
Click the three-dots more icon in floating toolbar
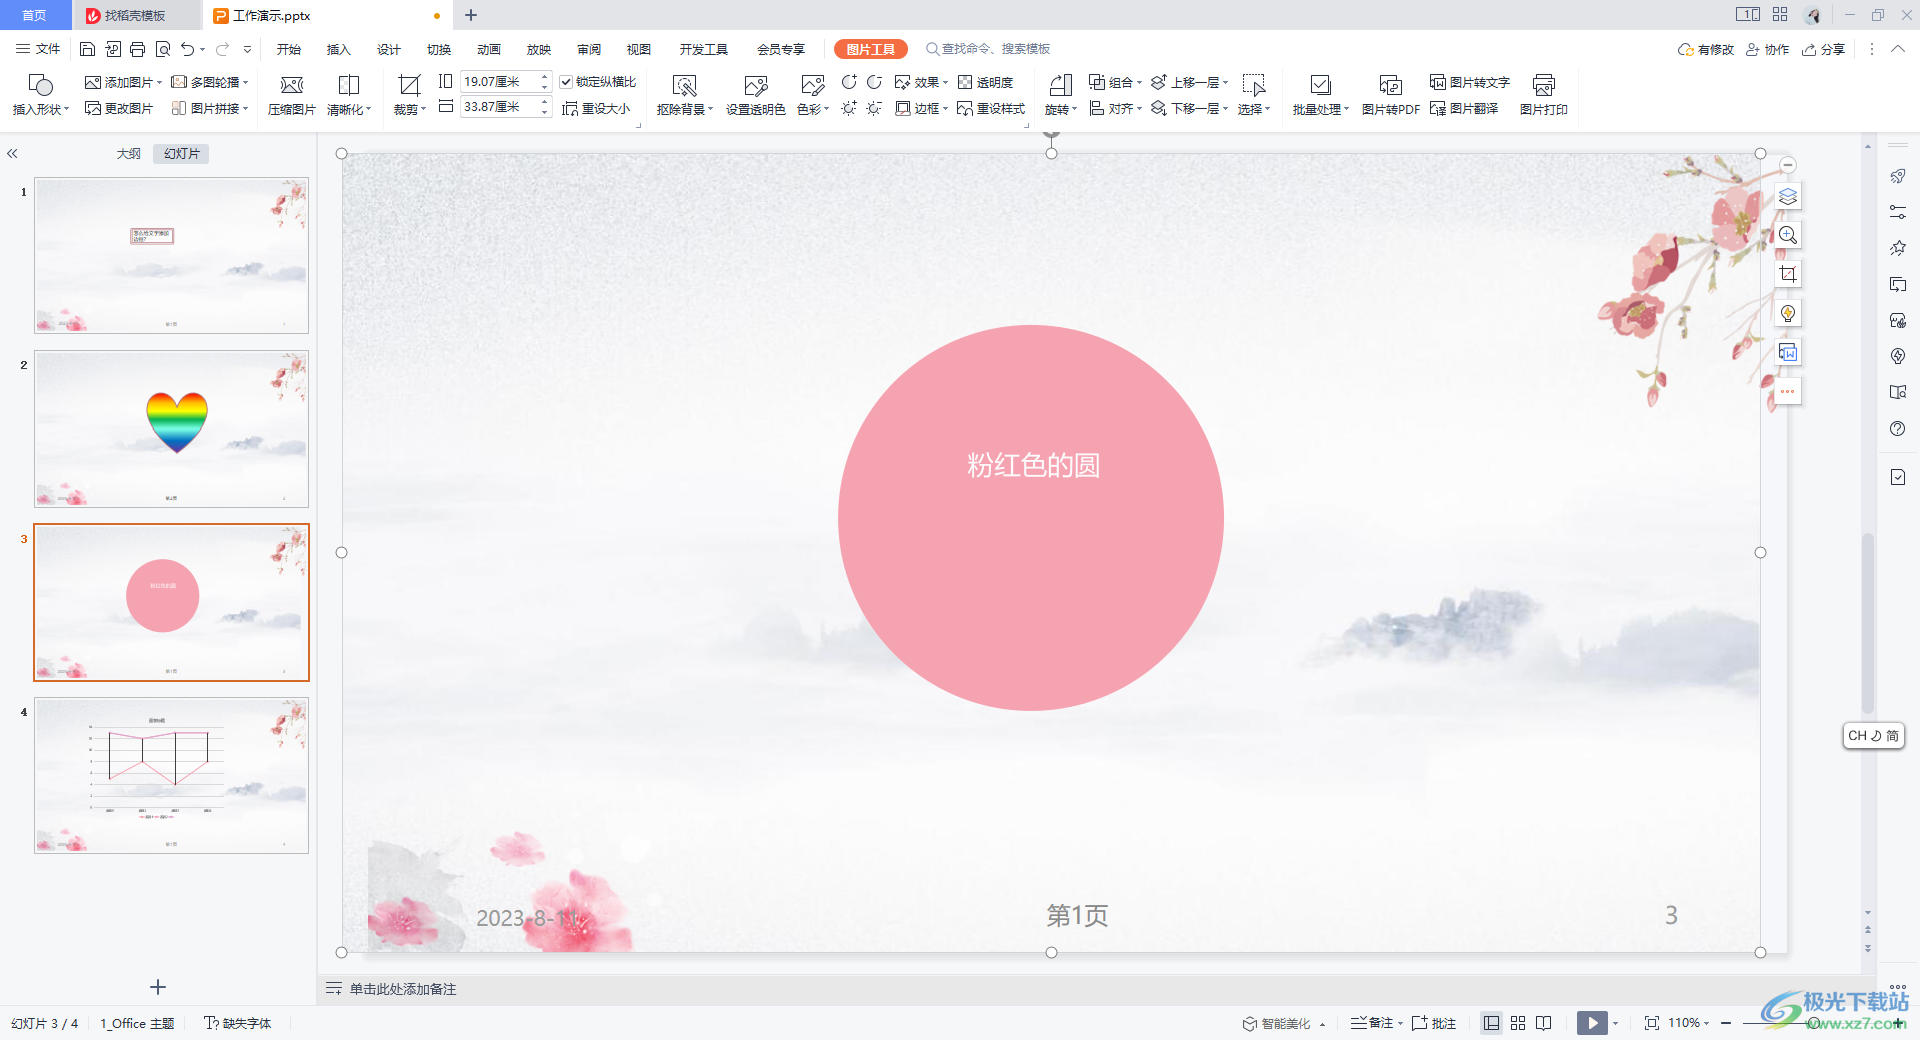pyautogui.click(x=1788, y=391)
